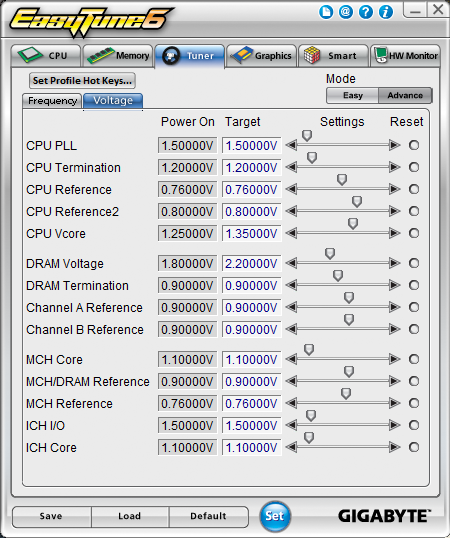Close the EasyTune6 window
450x538 pixels.
click(438, 10)
